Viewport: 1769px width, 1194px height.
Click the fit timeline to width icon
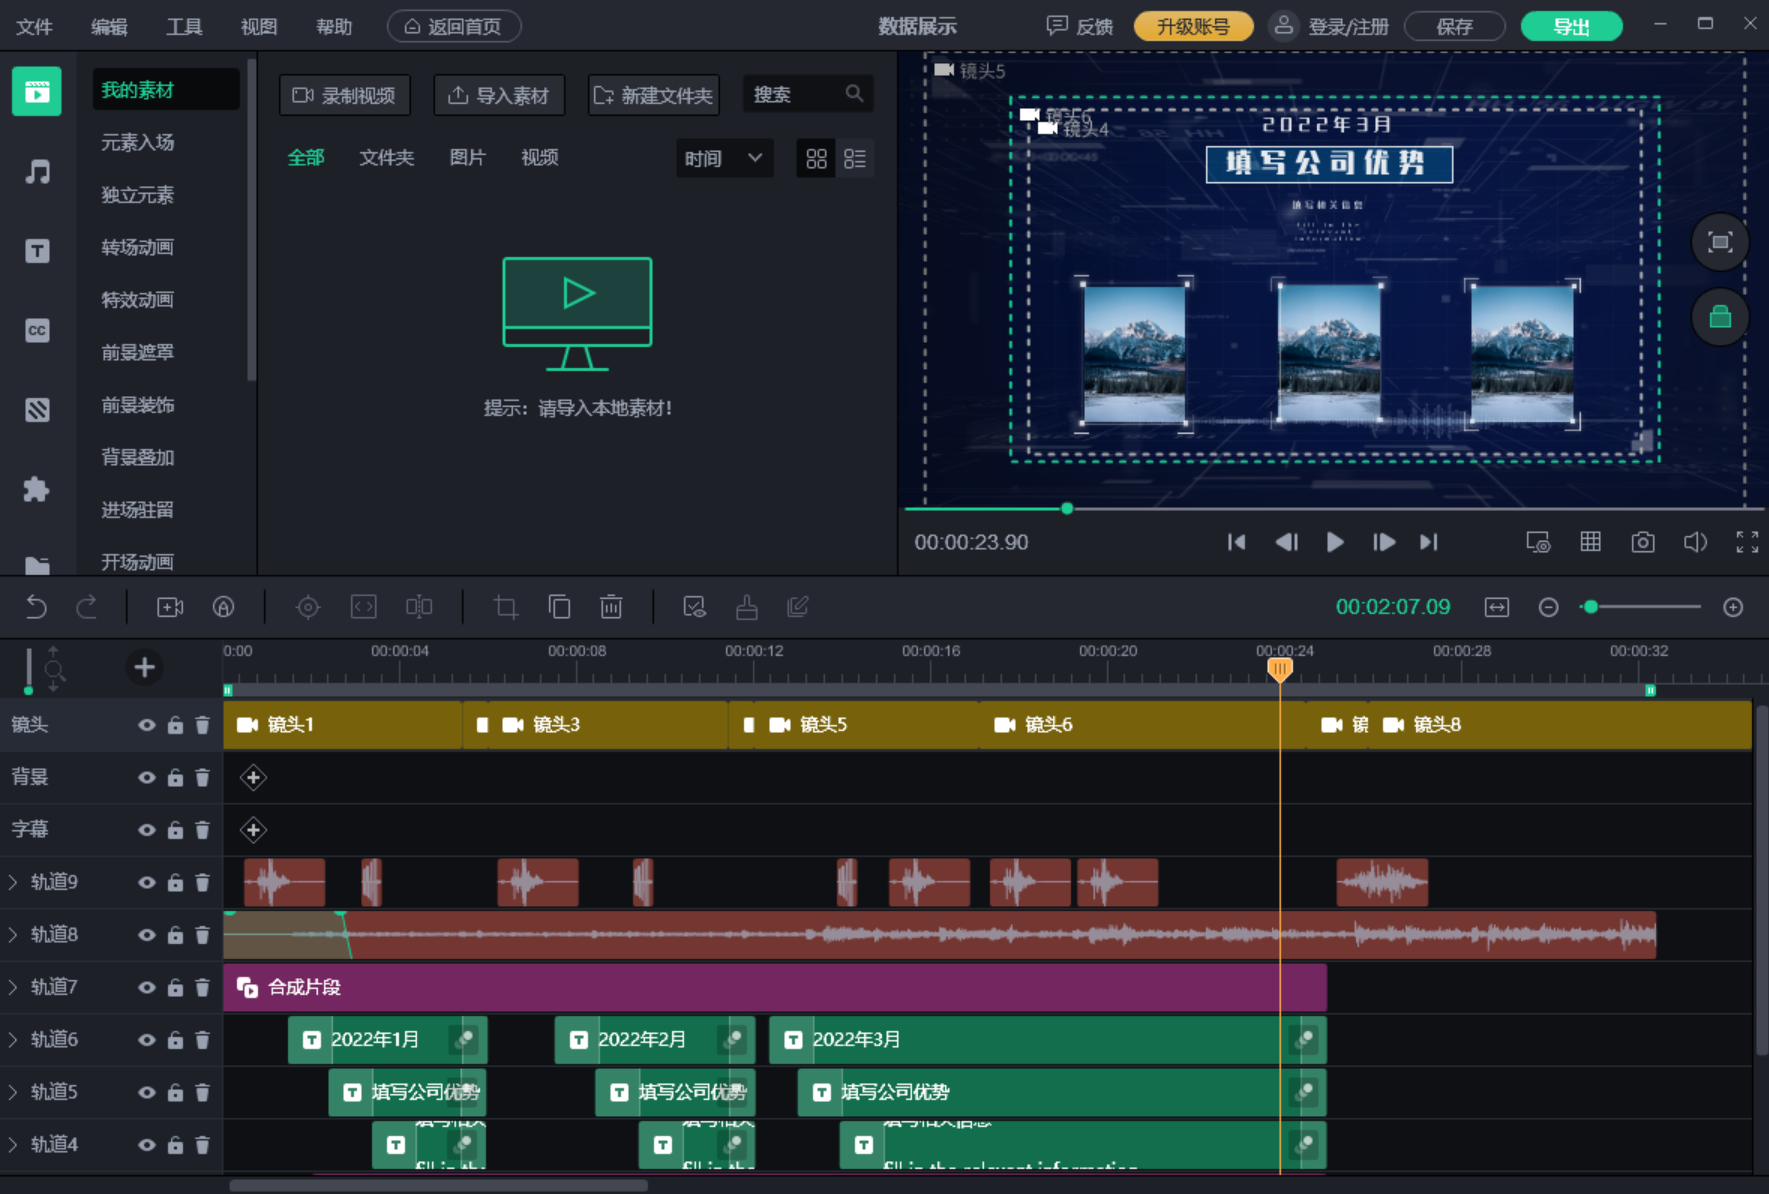coord(1497,607)
